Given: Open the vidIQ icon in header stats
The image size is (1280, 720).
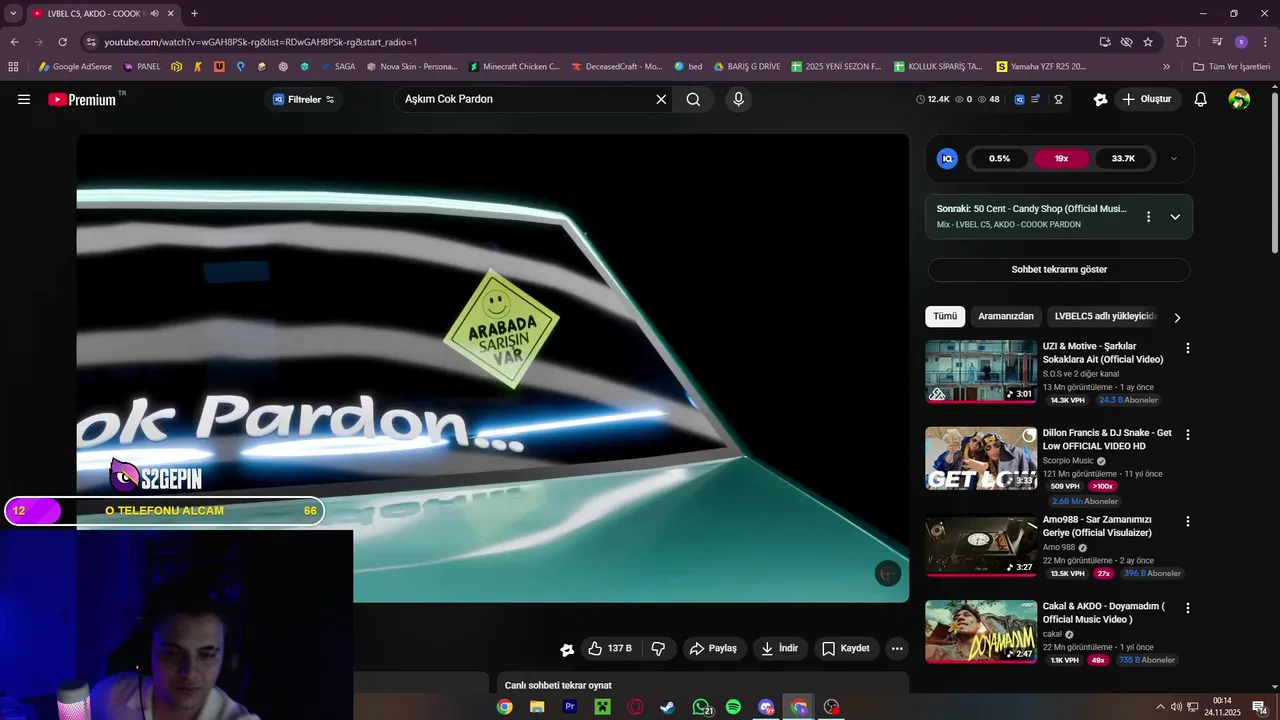Looking at the screenshot, I should pyautogui.click(x=1019, y=99).
